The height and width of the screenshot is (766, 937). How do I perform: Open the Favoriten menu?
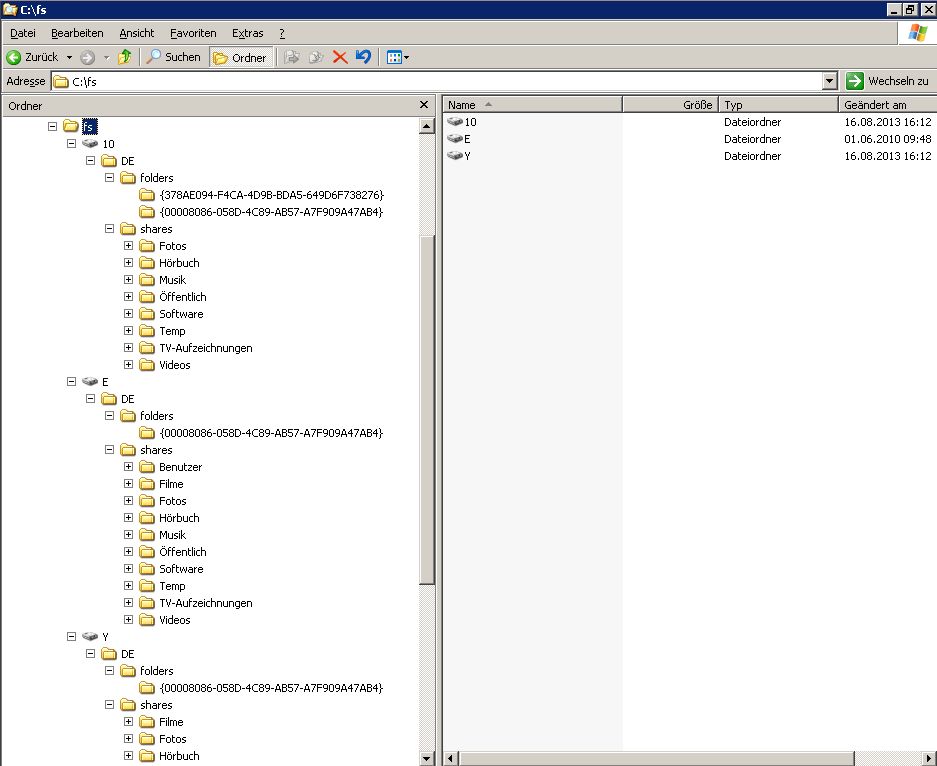point(193,33)
